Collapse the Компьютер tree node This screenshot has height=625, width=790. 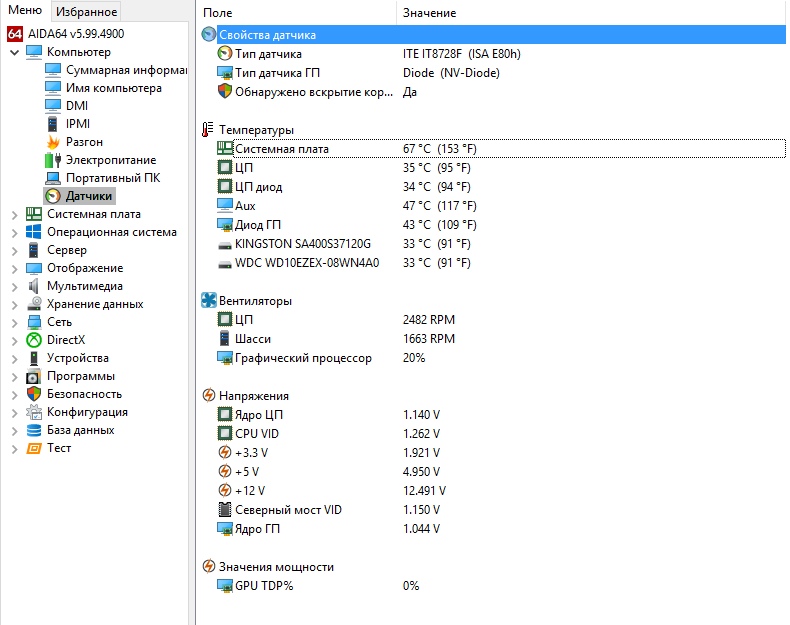click(x=14, y=52)
